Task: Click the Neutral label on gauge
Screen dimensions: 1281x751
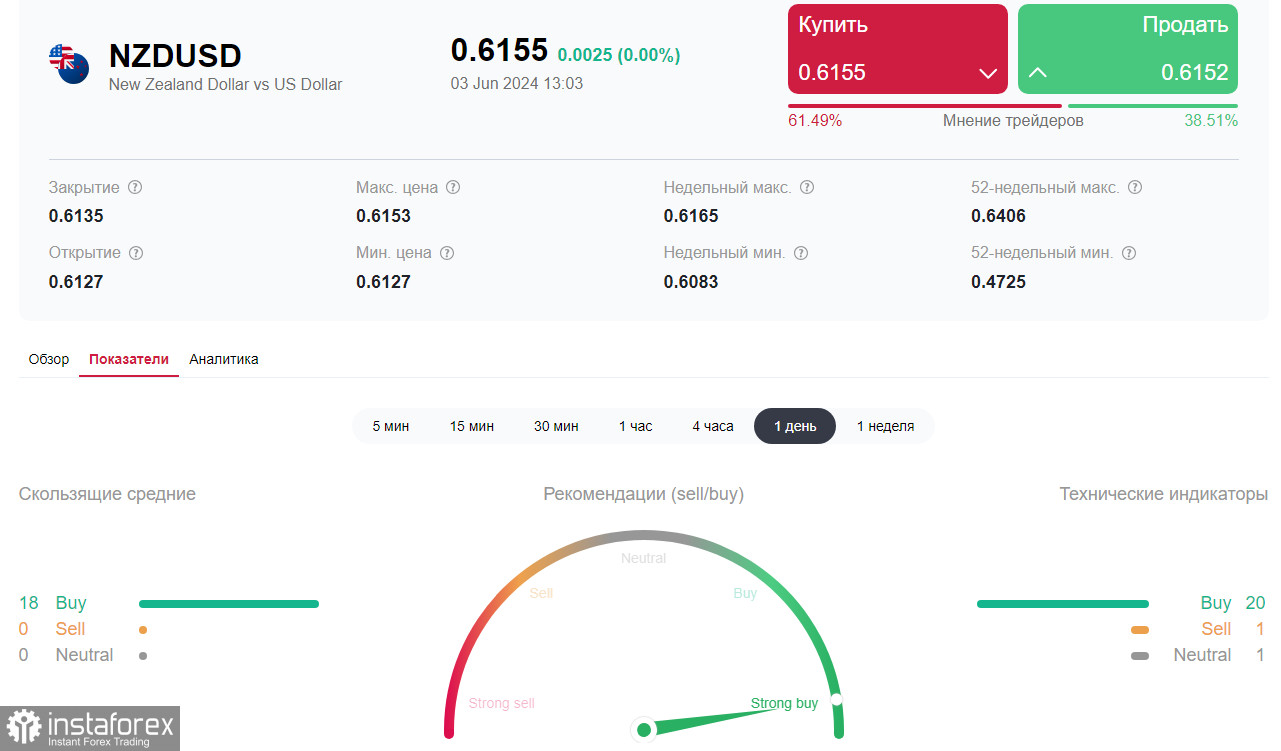Action: tap(643, 558)
